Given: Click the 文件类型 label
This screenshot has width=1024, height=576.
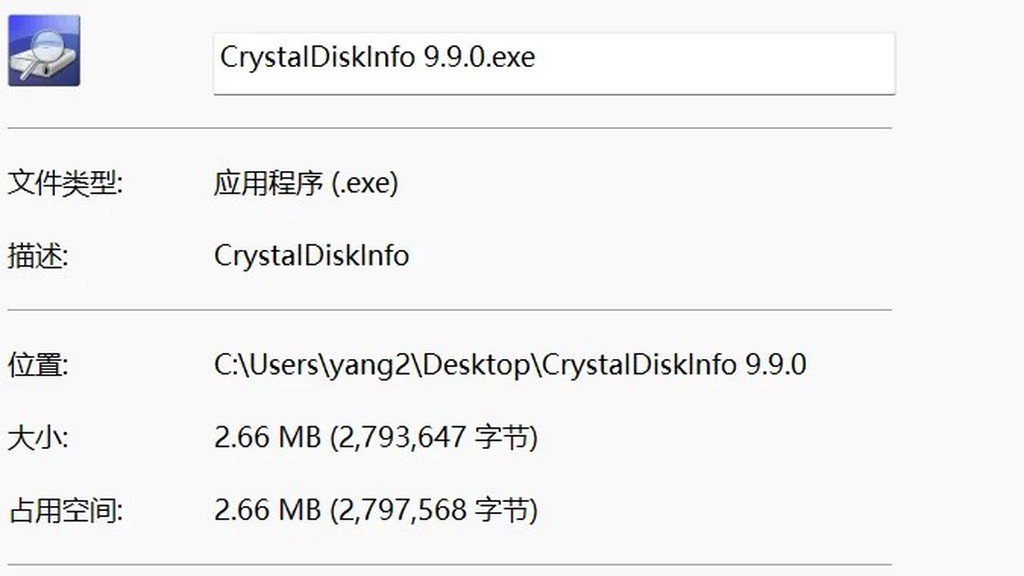Looking at the screenshot, I should (x=65, y=183).
